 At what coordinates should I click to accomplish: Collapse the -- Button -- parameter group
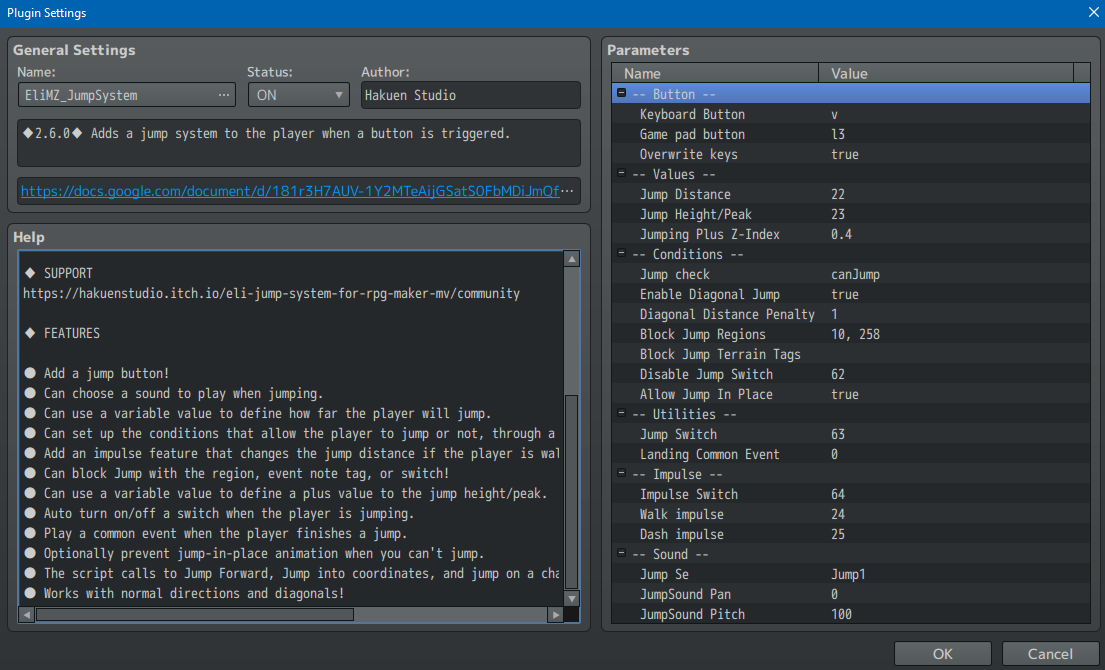click(621, 93)
